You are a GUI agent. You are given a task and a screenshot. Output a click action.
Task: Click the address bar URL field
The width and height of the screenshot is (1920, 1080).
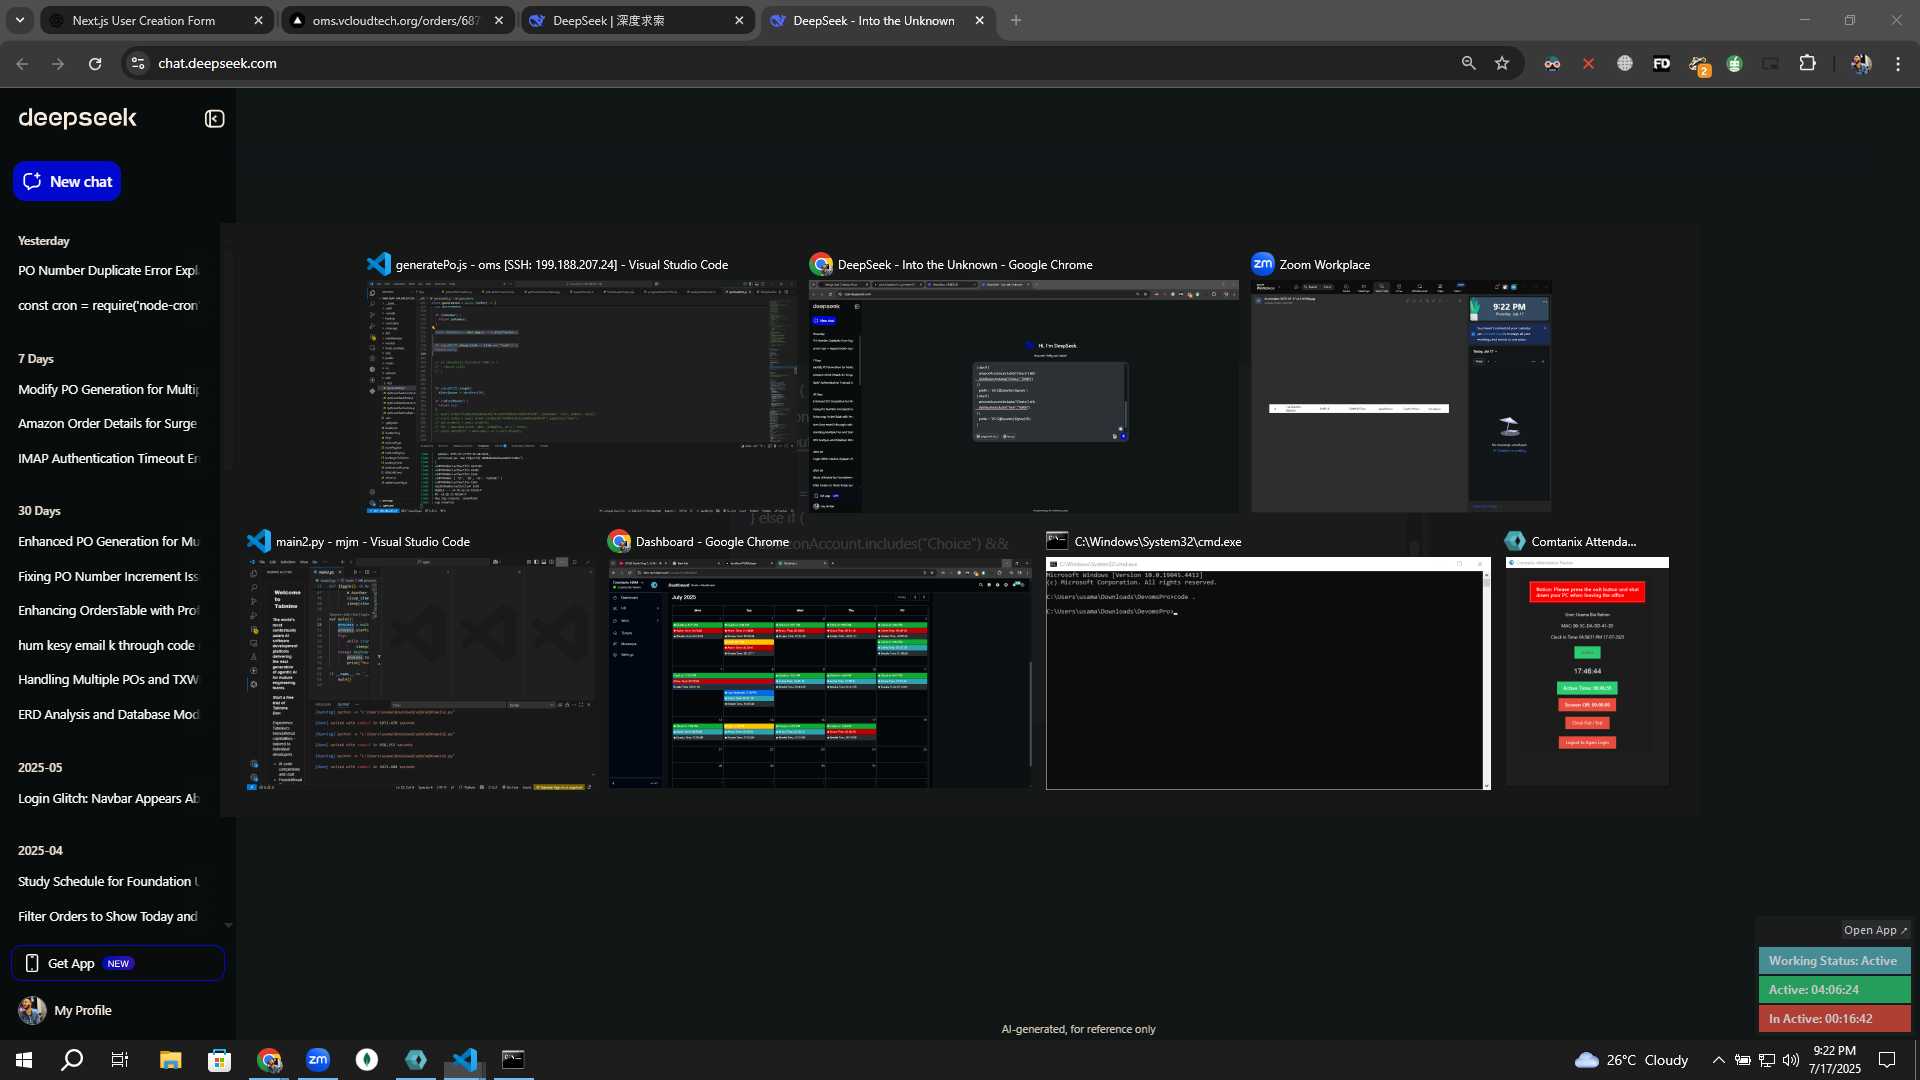(x=800, y=64)
